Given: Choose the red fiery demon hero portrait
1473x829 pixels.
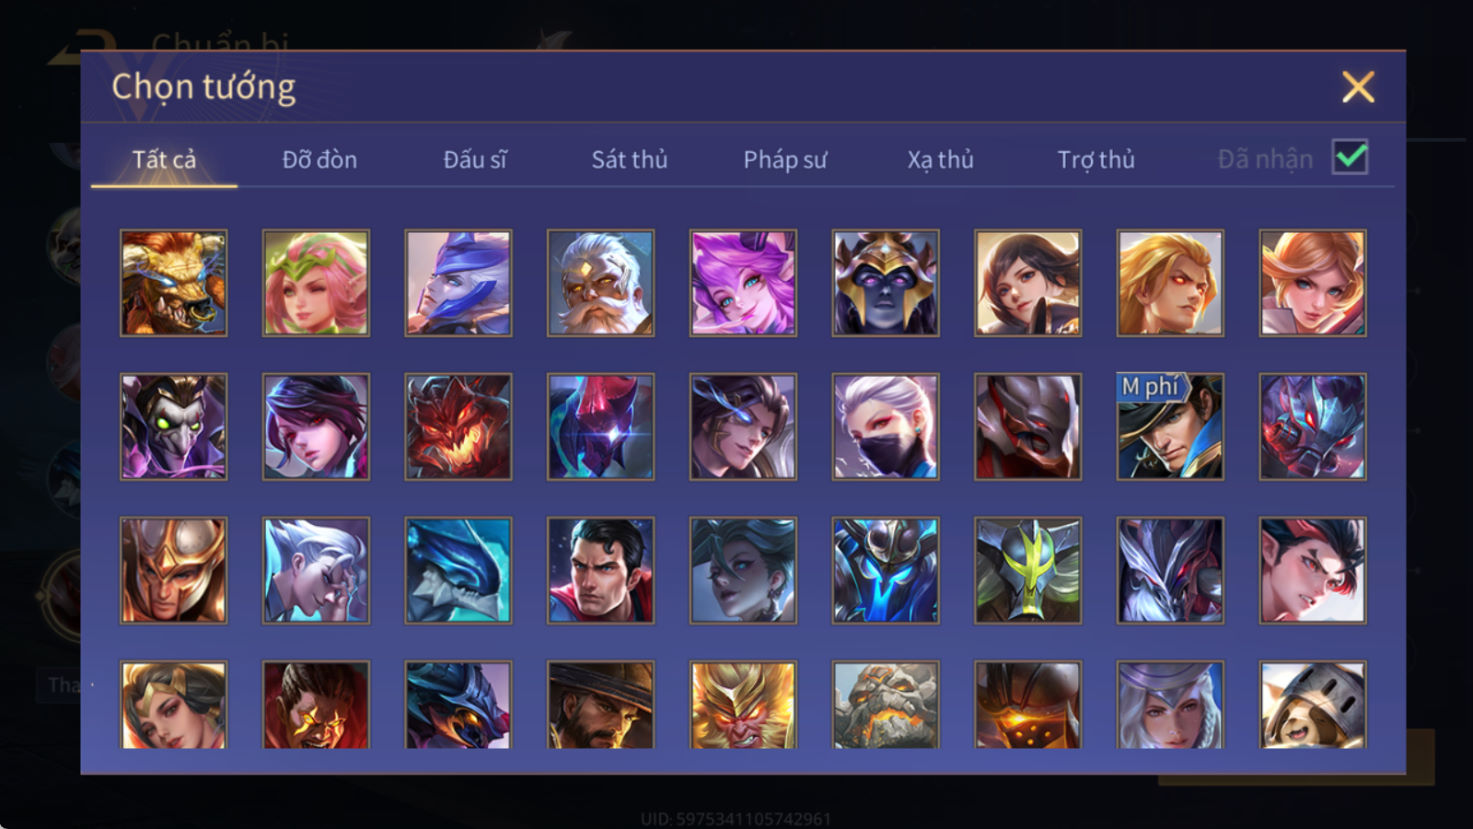Looking at the screenshot, I should point(458,427).
